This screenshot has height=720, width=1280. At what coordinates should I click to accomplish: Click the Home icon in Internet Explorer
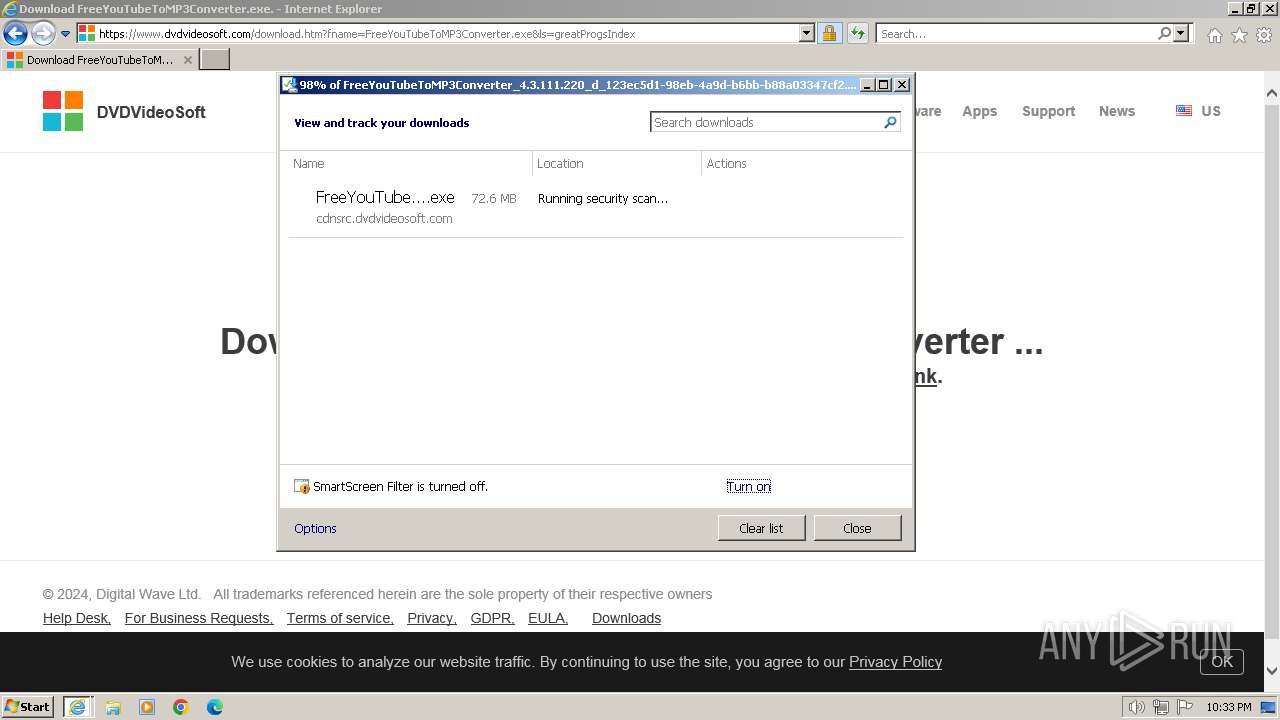tap(1214, 35)
